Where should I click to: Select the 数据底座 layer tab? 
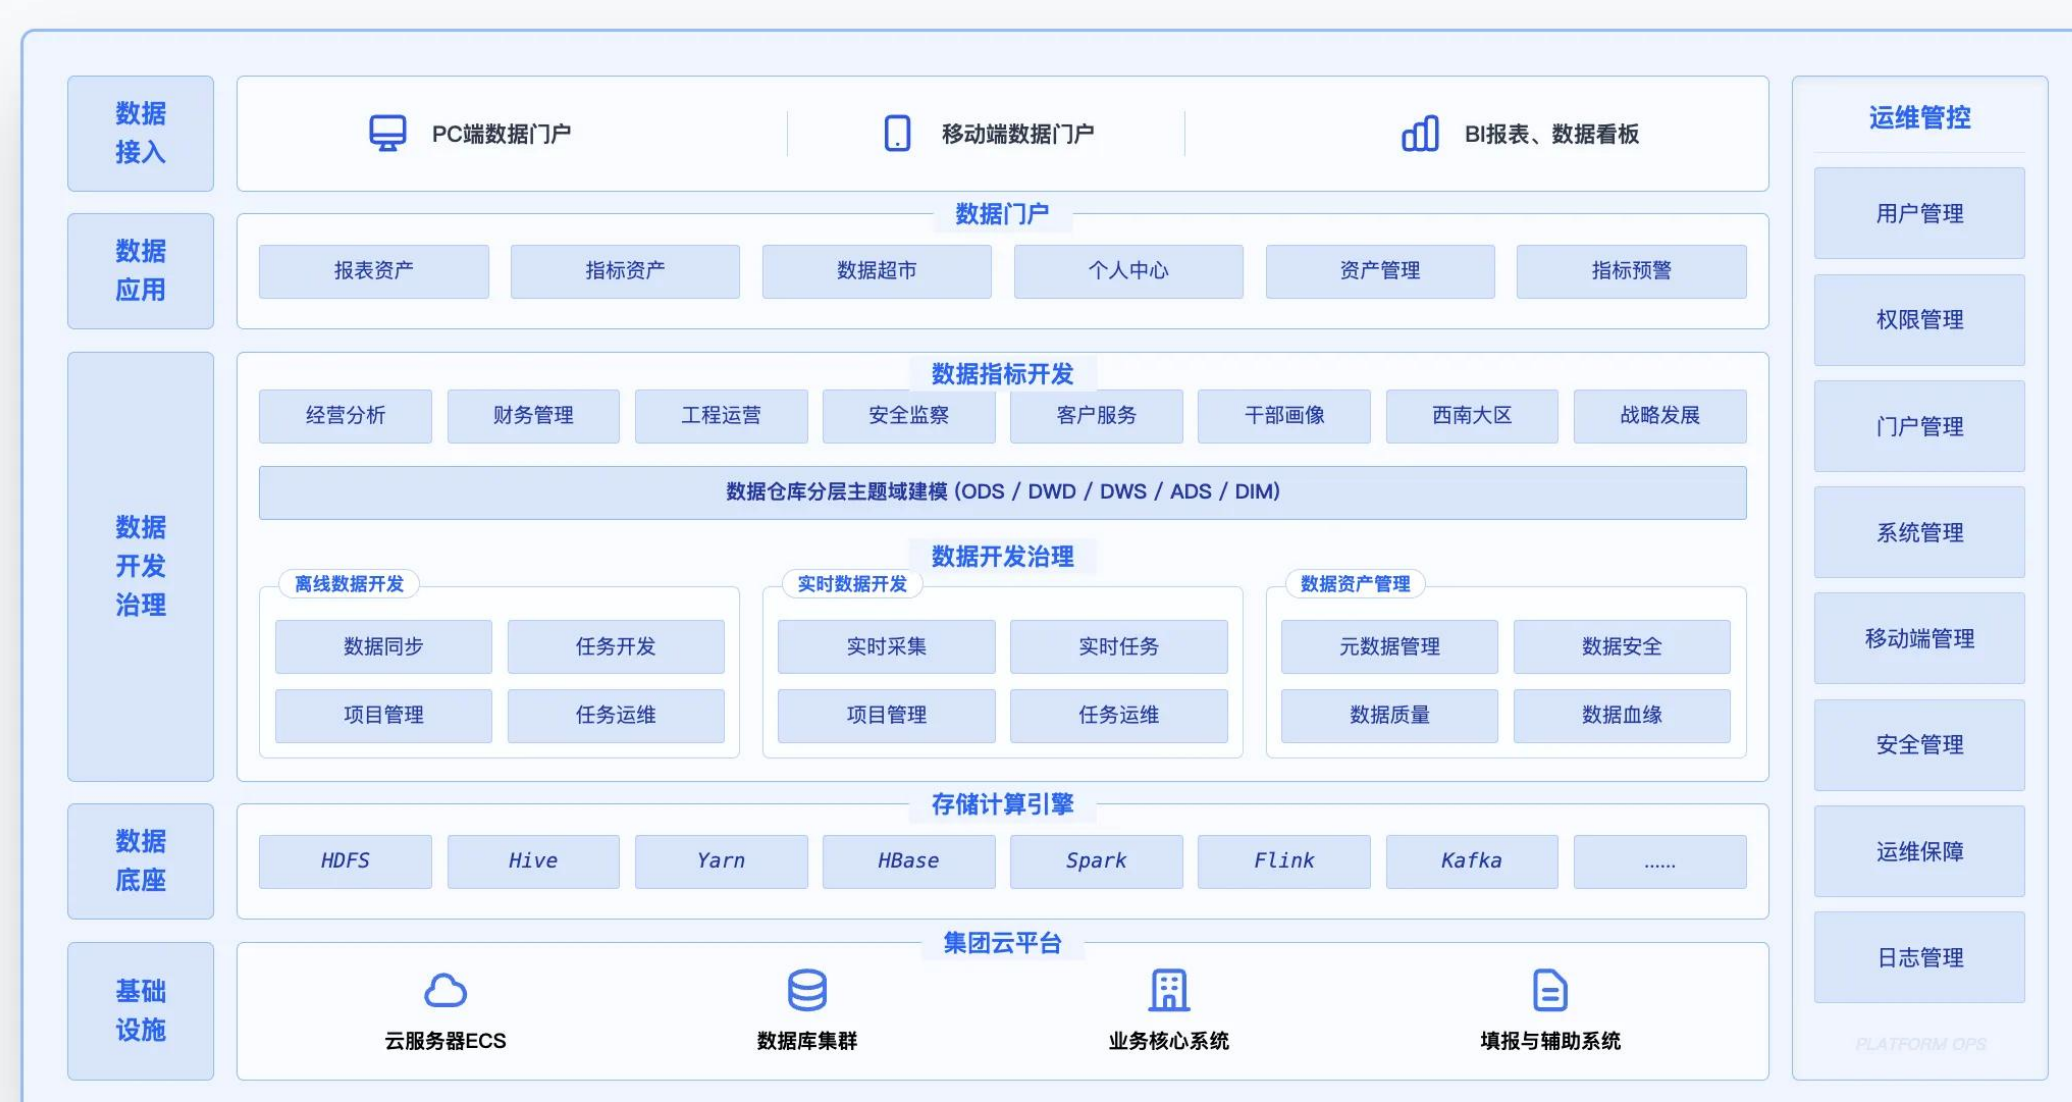pyautogui.click(x=140, y=861)
